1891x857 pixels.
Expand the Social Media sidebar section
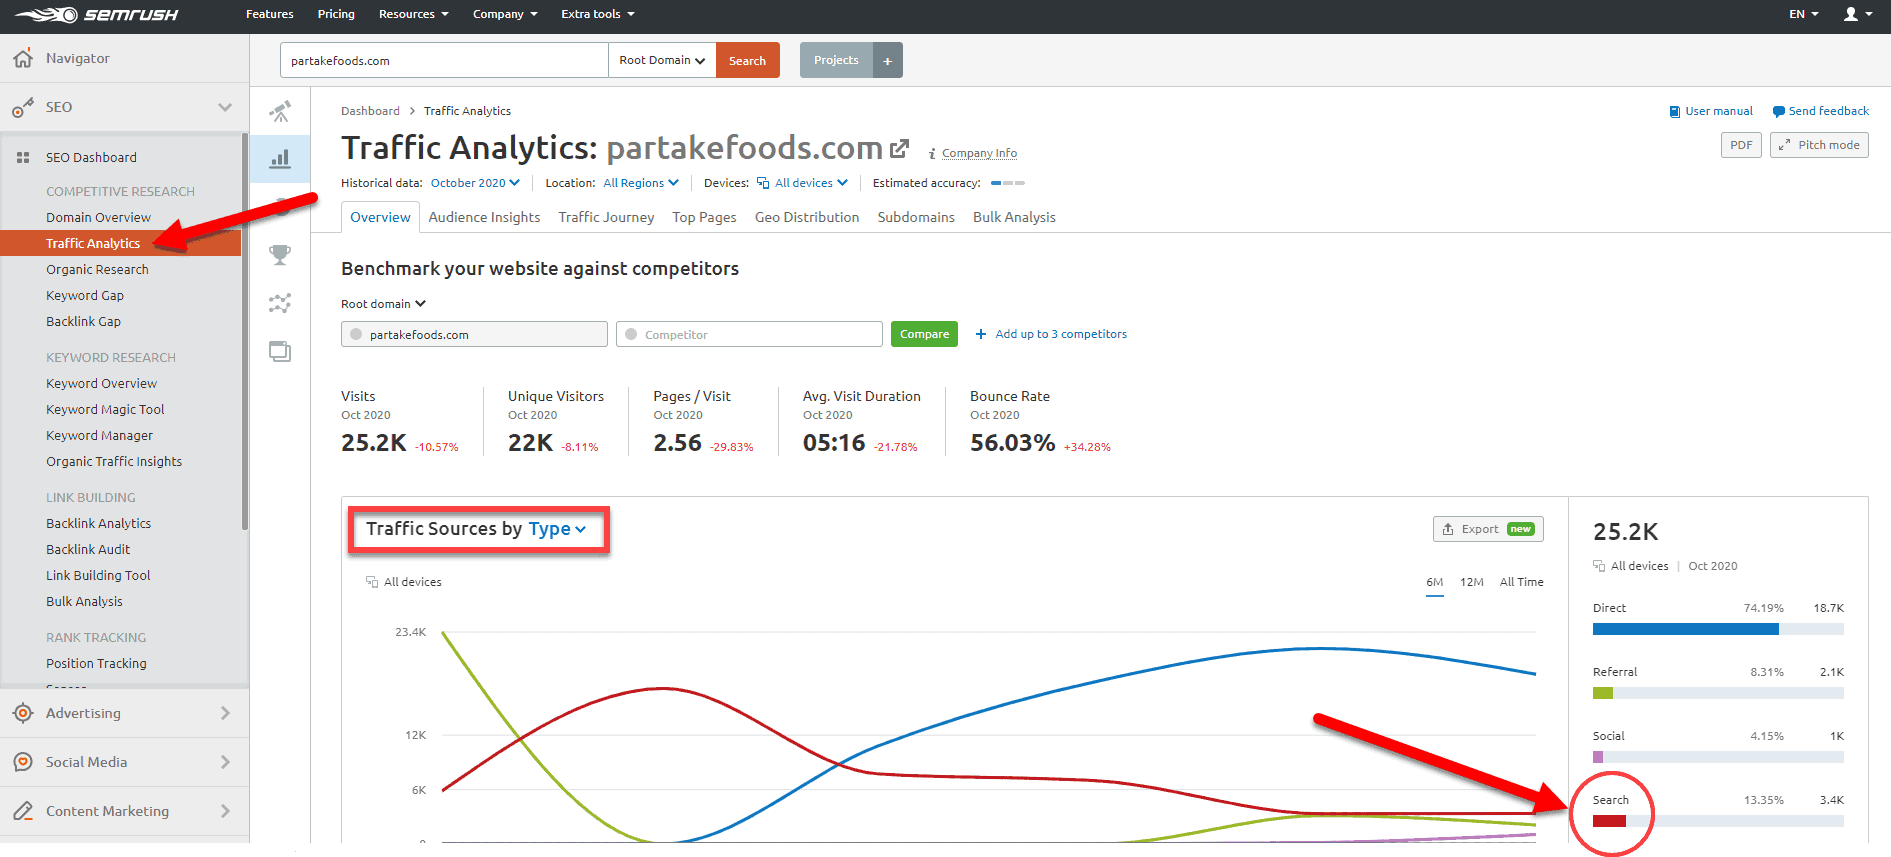[x=225, y=762]
